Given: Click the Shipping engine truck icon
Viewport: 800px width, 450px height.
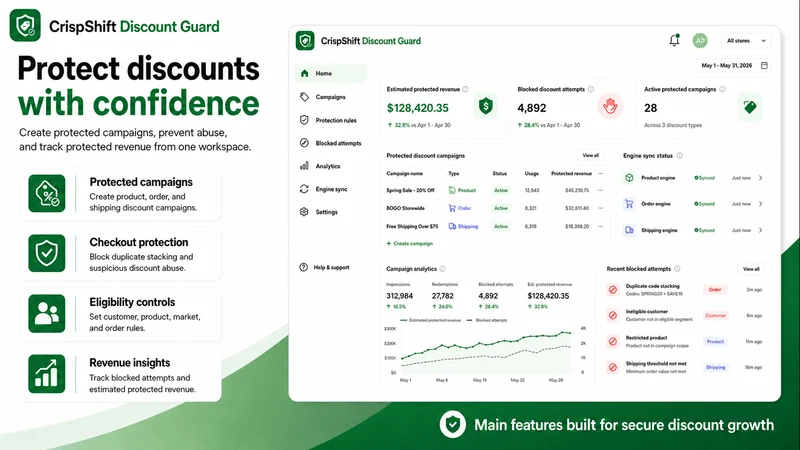Looking at the screenshot, I should [x=629, y=231].
